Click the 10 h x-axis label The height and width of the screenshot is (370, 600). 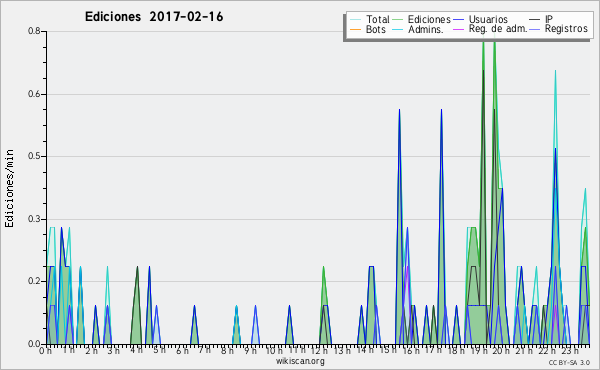(274, 351)
